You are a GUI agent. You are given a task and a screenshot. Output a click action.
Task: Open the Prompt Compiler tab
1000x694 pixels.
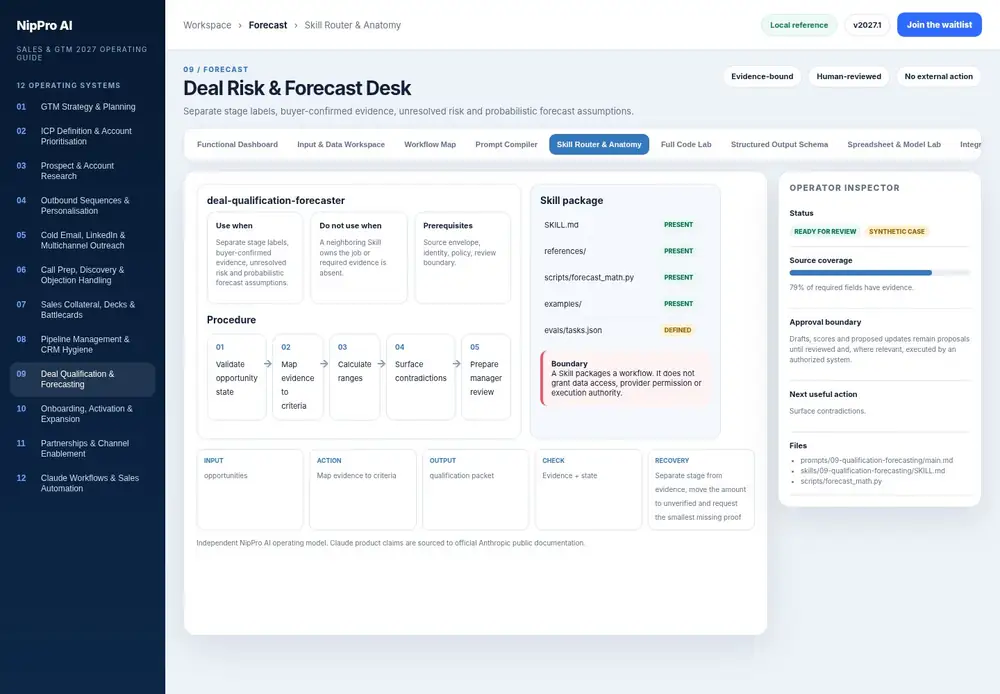tap(506, 144)
